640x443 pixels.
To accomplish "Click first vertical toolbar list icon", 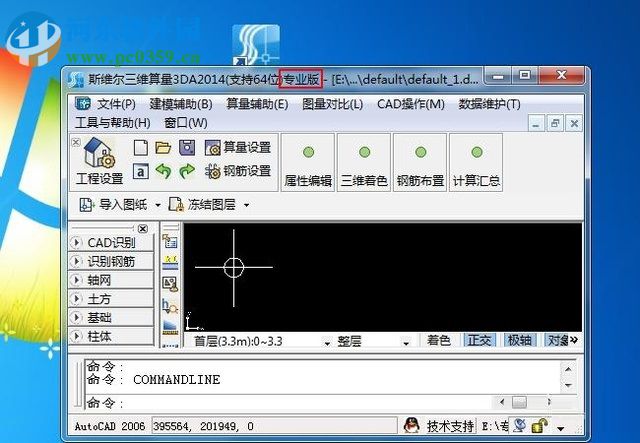I will pos(170,241).
